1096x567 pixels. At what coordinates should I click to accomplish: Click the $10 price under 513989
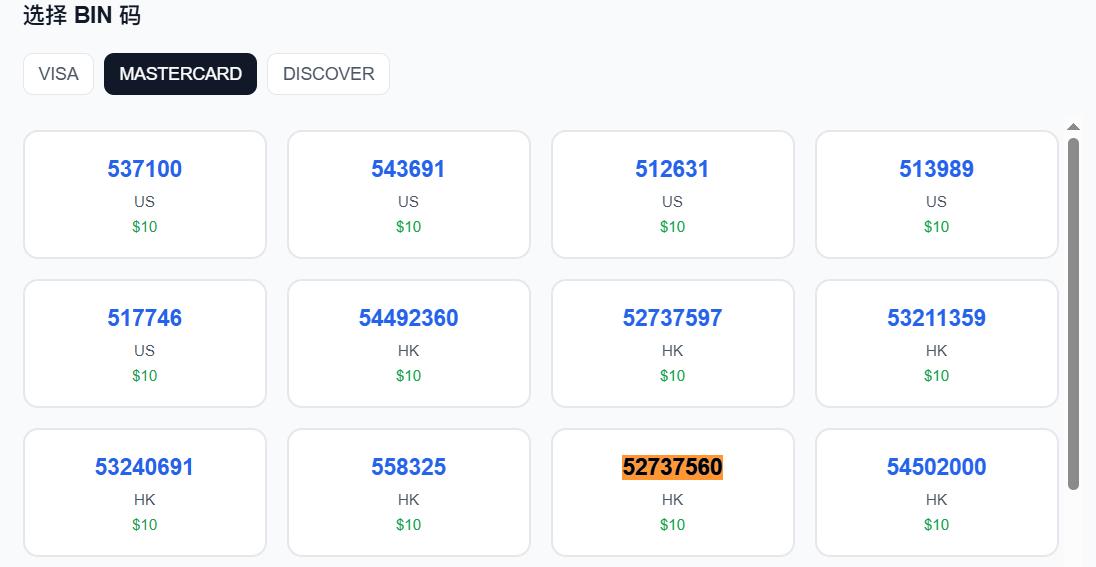[936, 227]
